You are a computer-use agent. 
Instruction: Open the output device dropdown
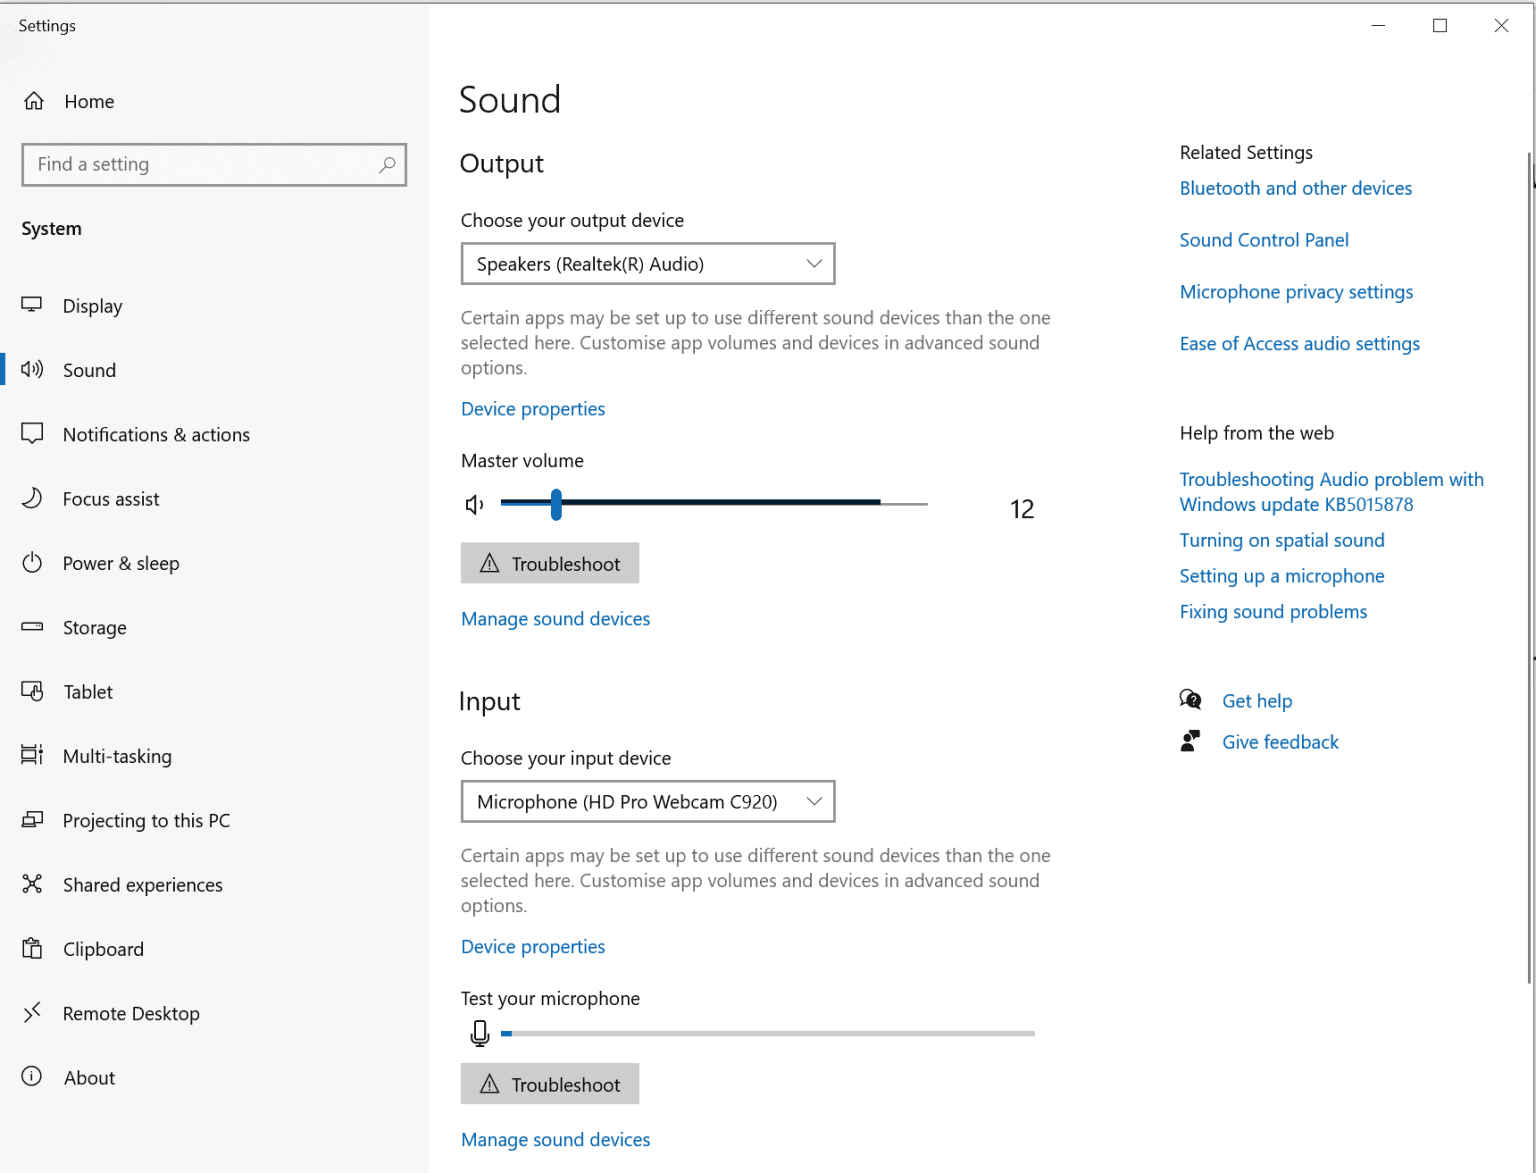click(x=647, y=263)
